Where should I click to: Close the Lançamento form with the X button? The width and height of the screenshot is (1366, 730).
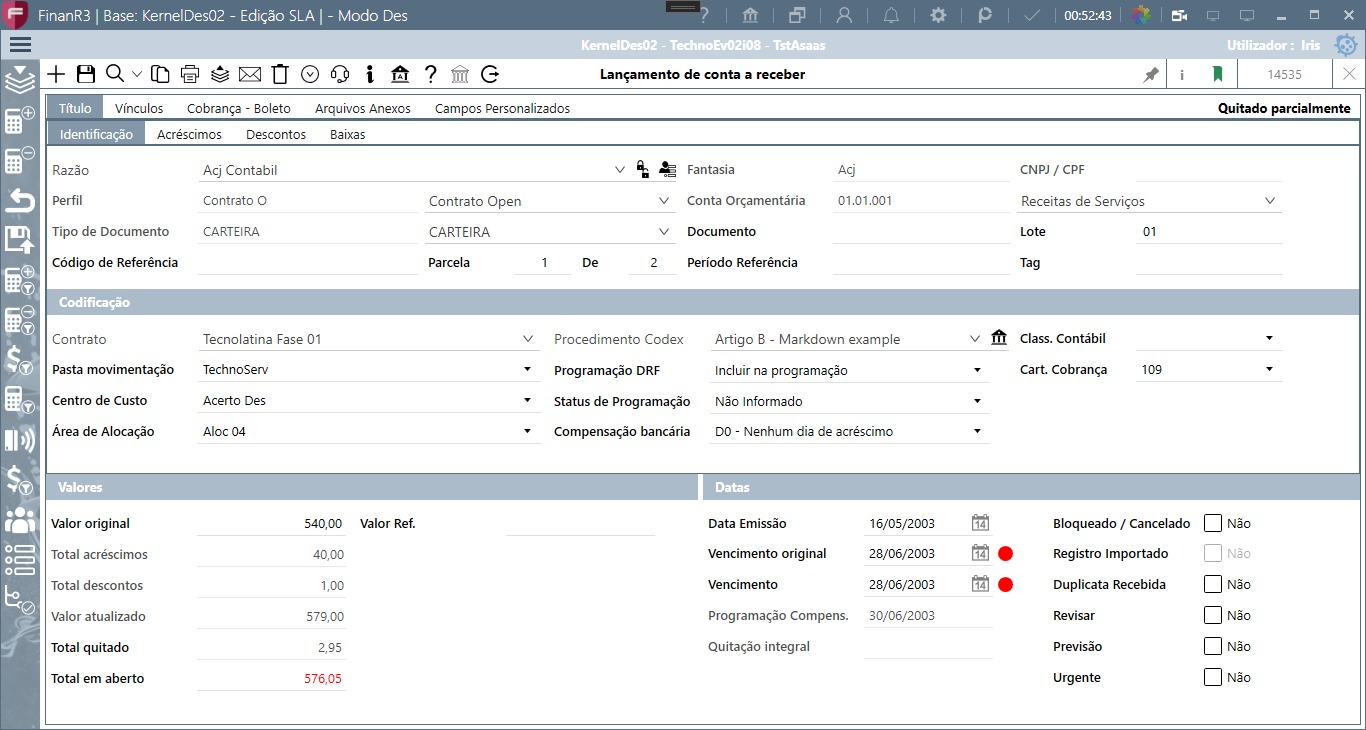tap(1349, 74)
